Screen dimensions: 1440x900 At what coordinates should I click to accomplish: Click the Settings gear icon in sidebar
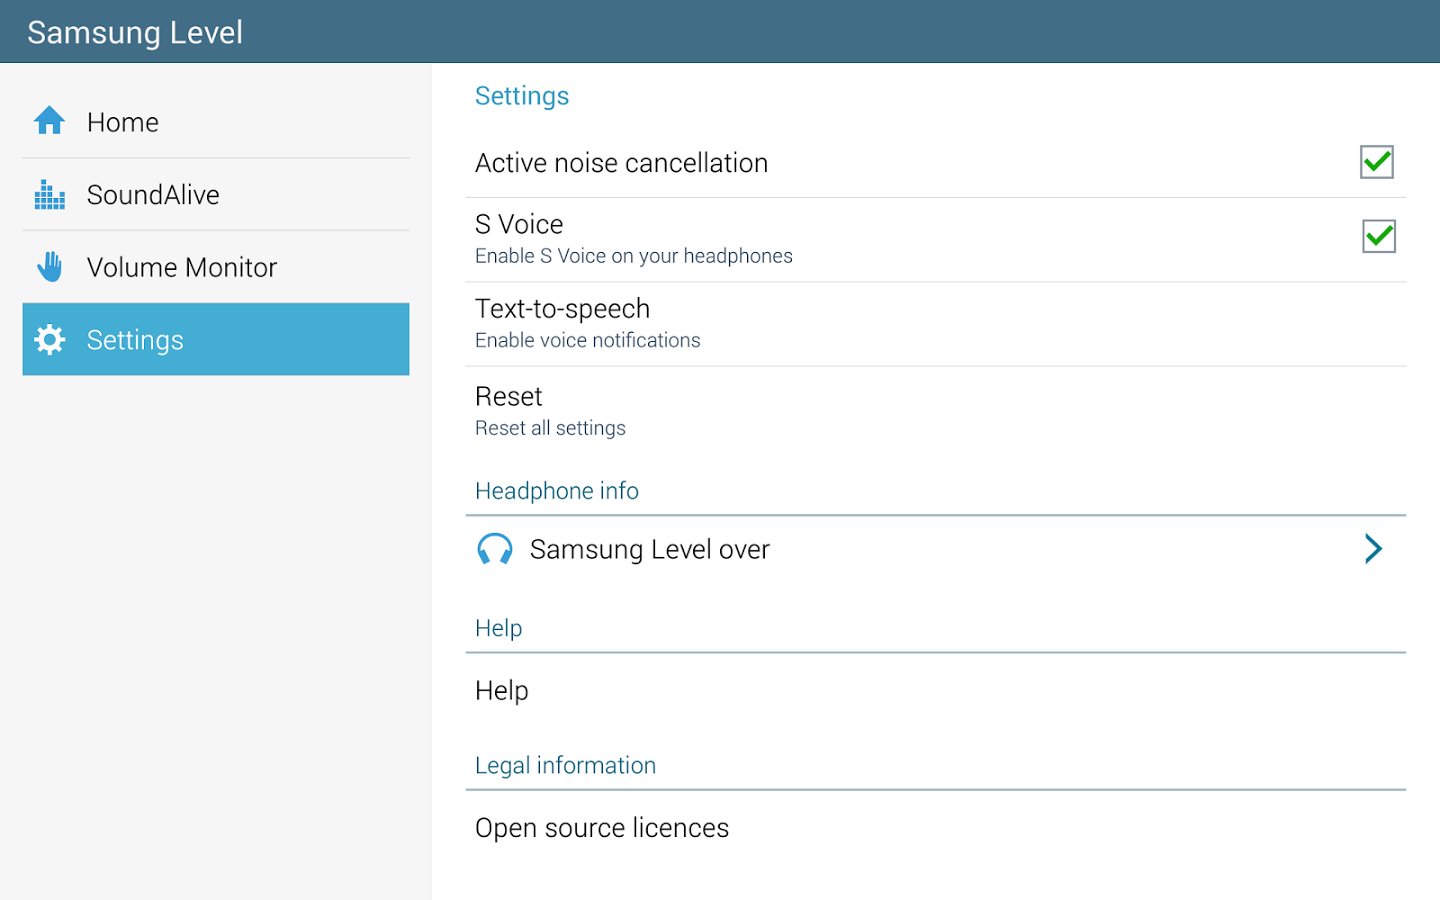coord(49,340)
